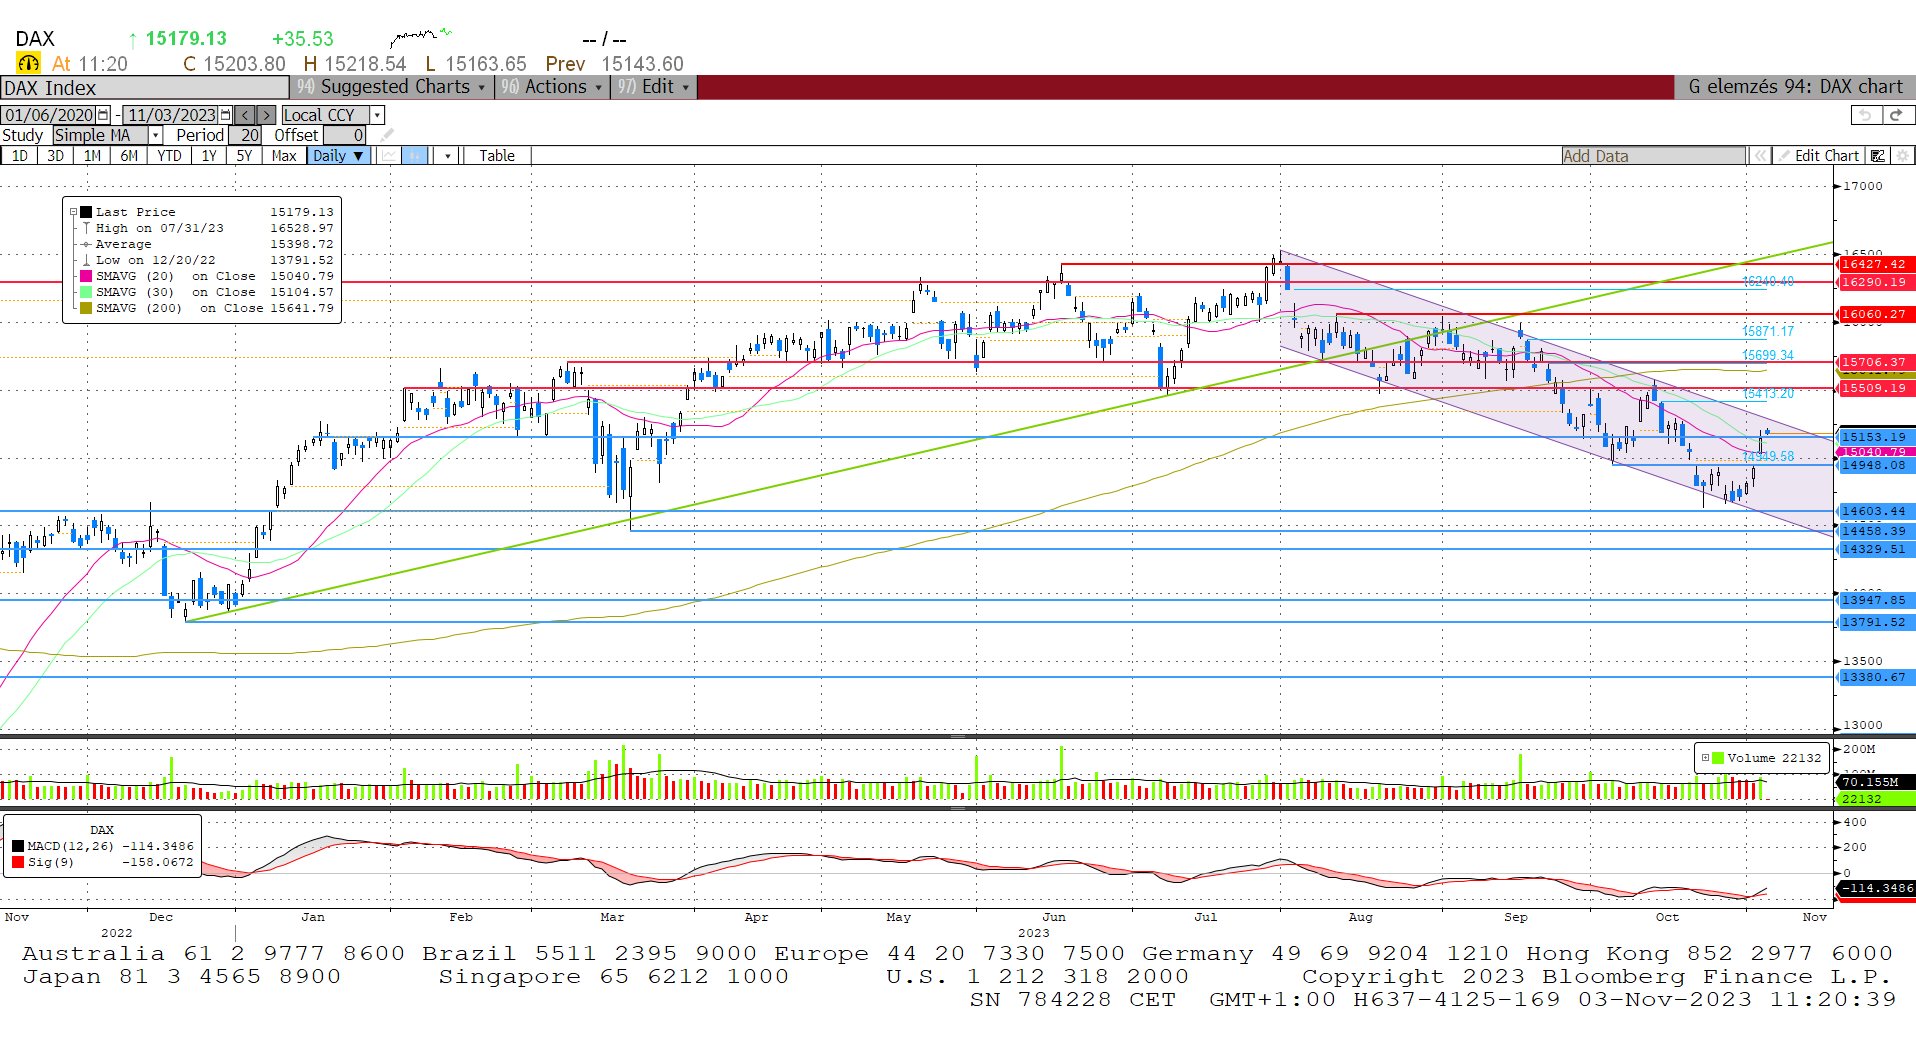Click the 15509.19 price level label
The image size is (1916, 1051).
pyautogui.click(x=1874, y=388)
